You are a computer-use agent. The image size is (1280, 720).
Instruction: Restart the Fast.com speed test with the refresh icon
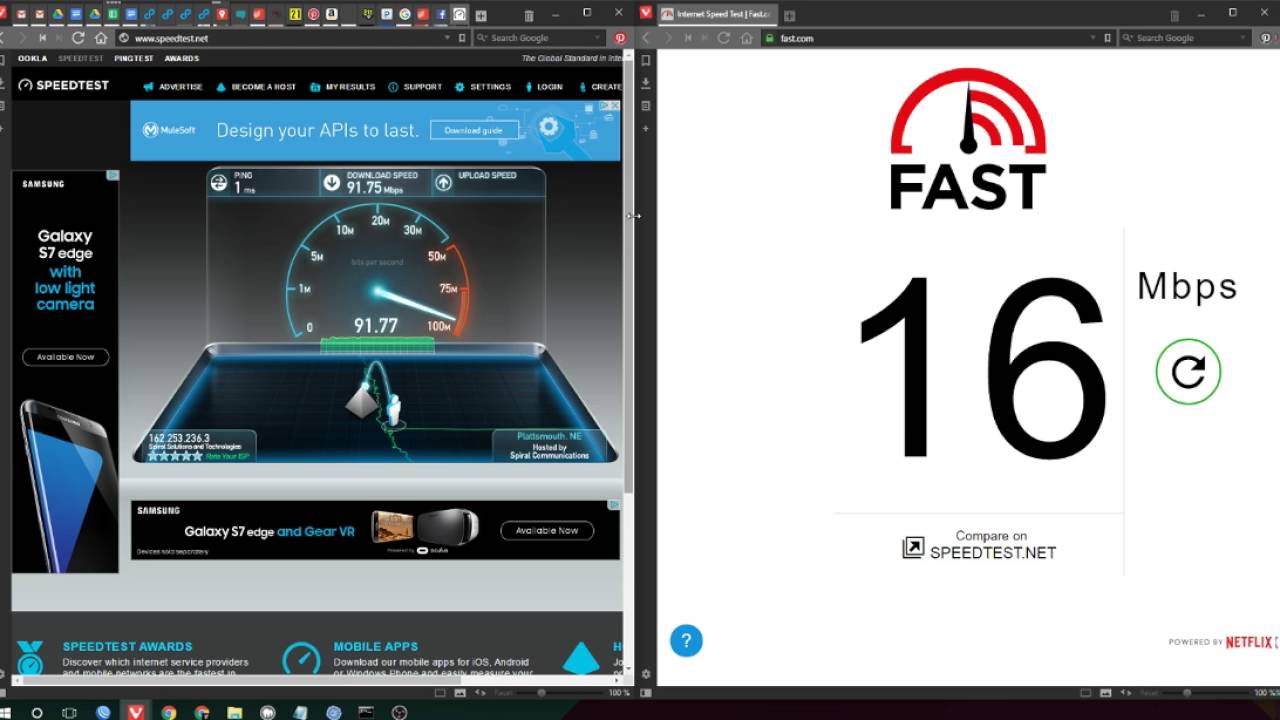click(1188, 372)
